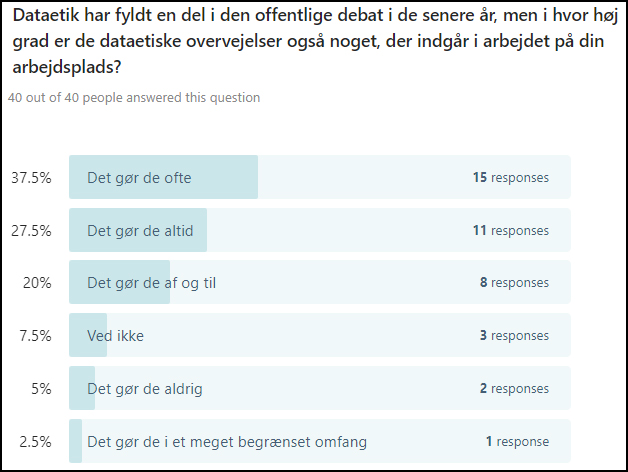Click the 27.5% percentage label
Screen dimensions: 628x472
(x=31, y=231)
